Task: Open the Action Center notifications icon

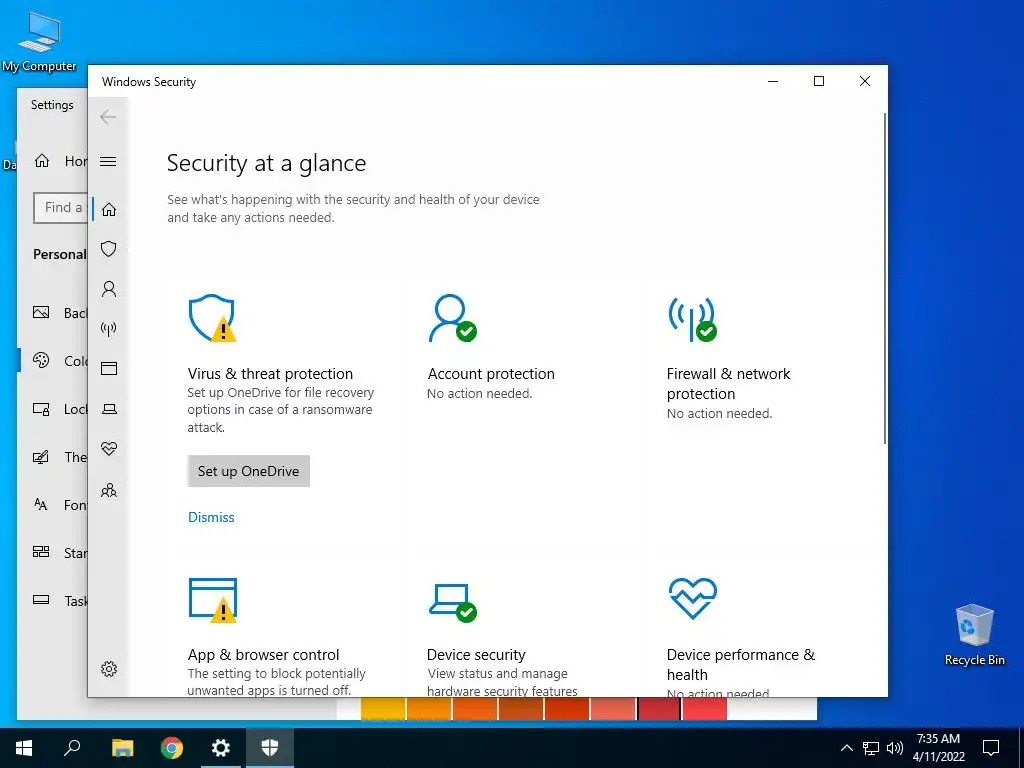Action: coord(991,748)
